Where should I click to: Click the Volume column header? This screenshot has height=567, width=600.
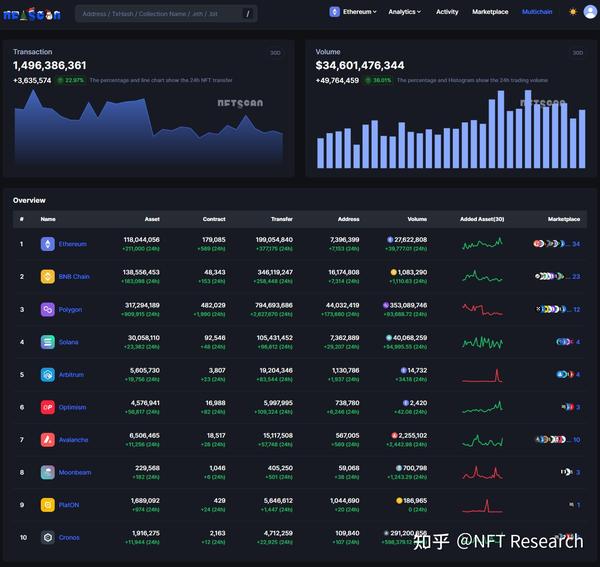coord(417,219)
